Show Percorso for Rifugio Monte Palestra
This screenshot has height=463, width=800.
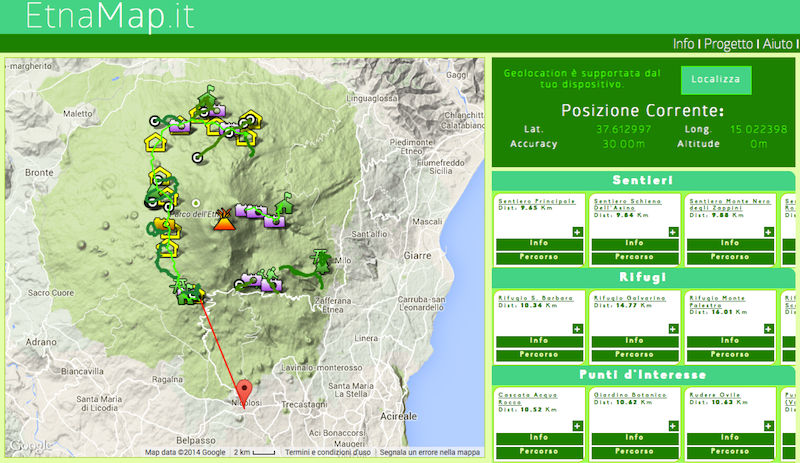pyautogui.click(x=730, y=354)
